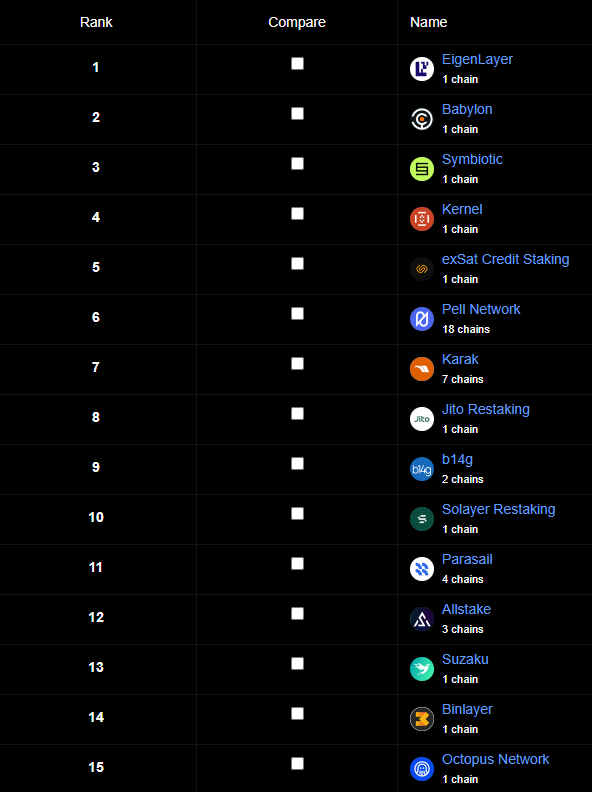
Task: Tick the compare checkbox for rank 5
Action: click(298, 264)
